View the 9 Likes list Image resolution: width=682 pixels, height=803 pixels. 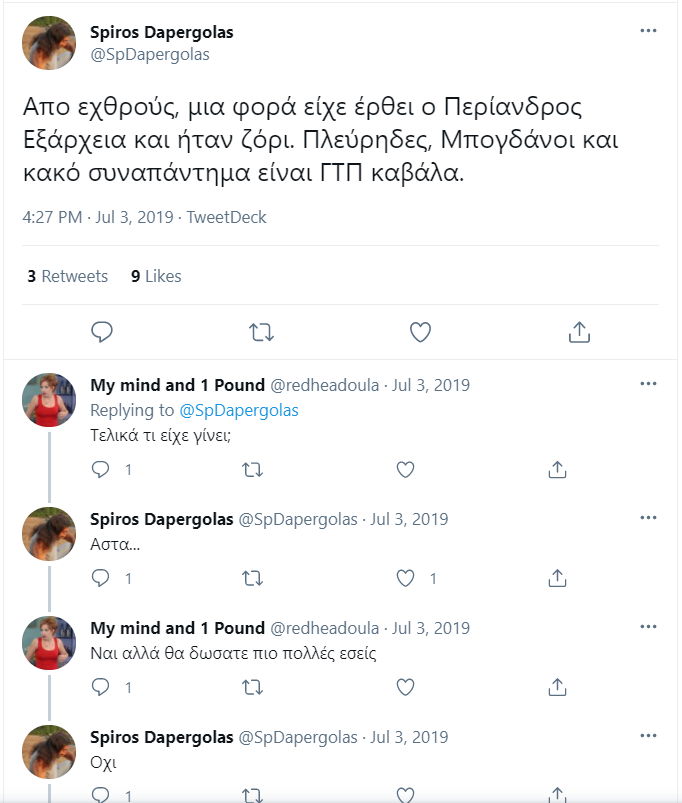156,276
